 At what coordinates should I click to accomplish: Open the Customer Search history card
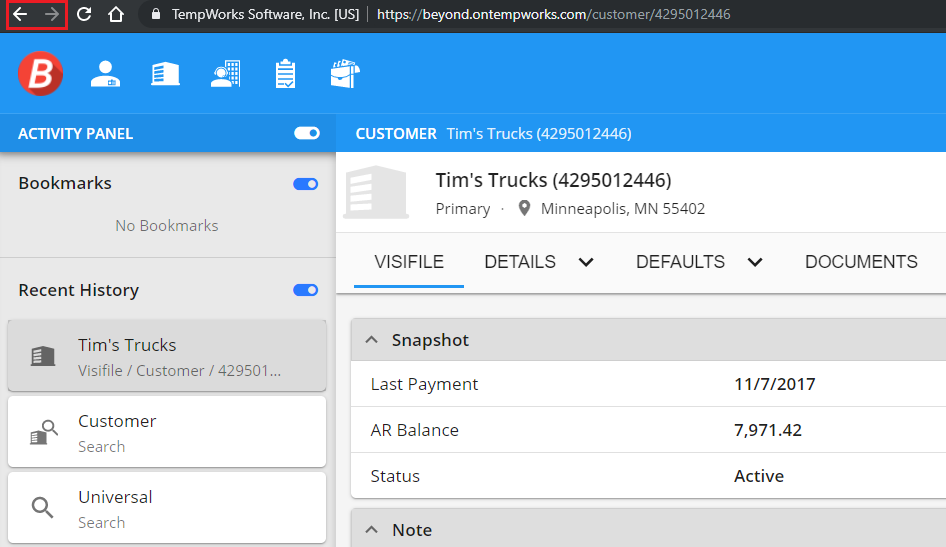167,432
